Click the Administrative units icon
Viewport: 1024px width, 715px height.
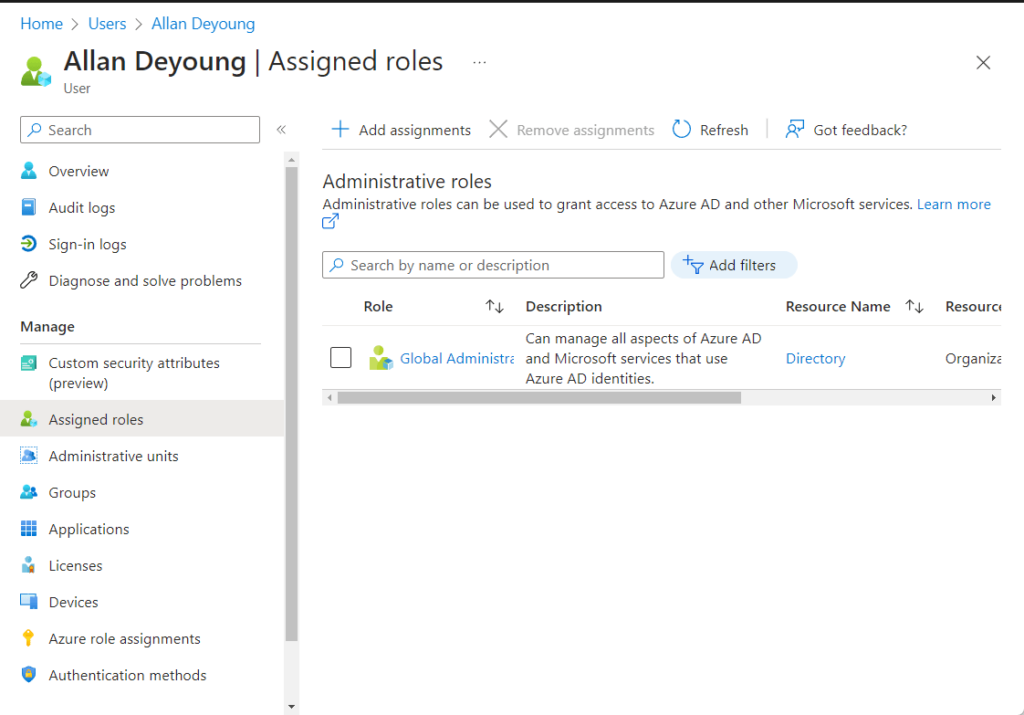pos(29,456)
